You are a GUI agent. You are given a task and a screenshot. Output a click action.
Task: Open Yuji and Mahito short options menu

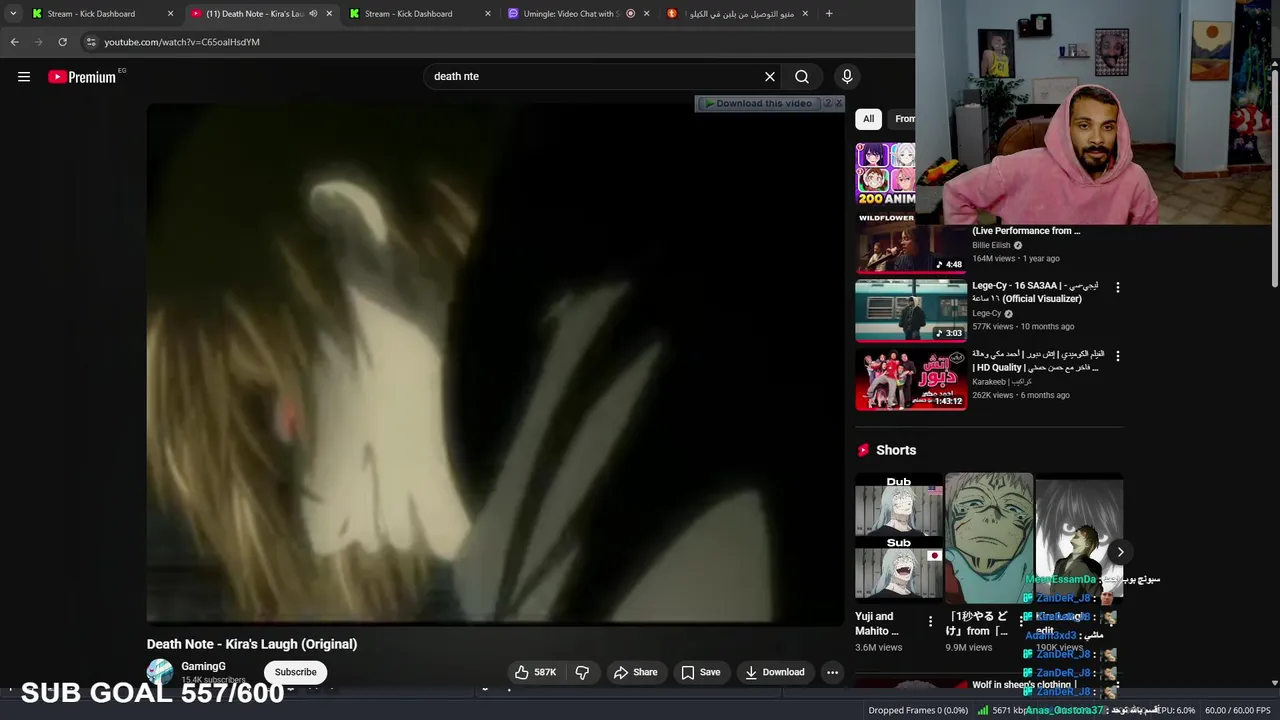930,622
